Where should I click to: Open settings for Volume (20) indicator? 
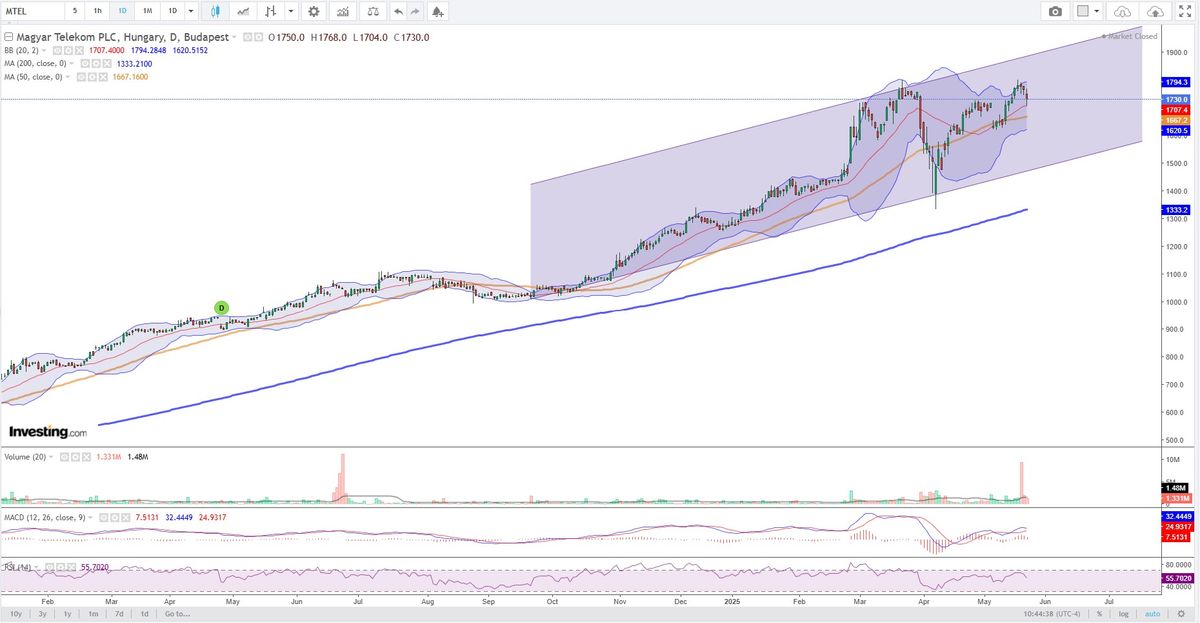(74, 456)
